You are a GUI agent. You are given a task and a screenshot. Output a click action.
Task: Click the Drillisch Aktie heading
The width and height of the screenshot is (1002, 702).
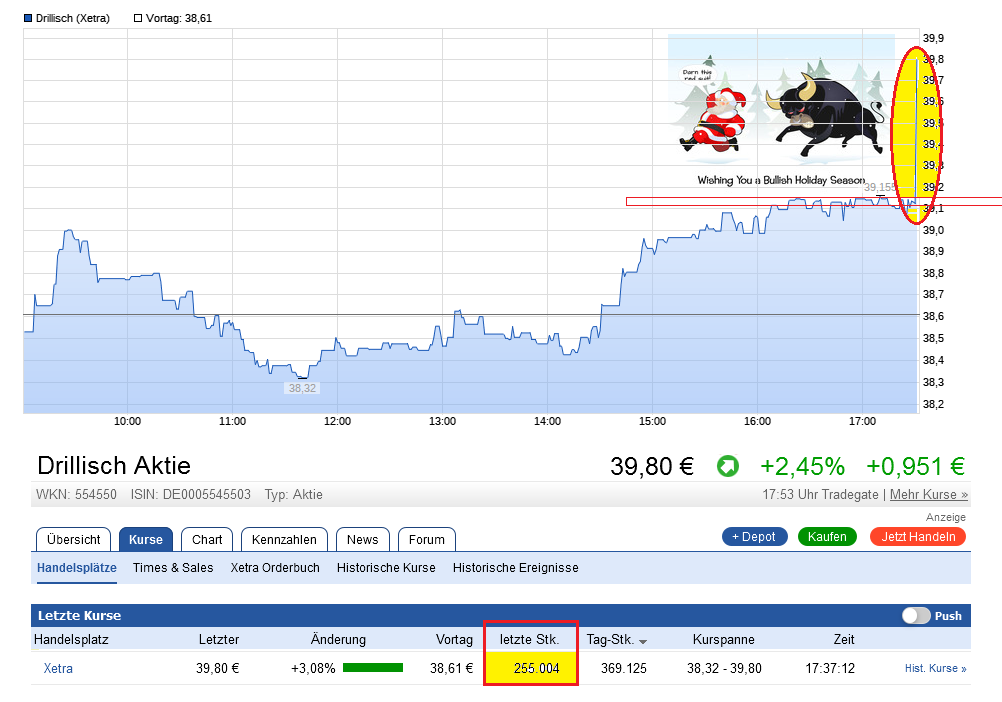(x=114, y=466)
